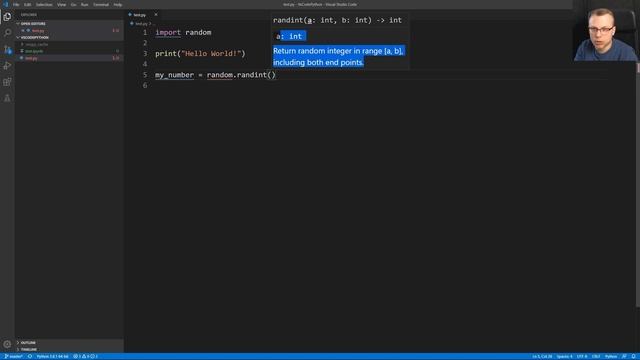640x360 pixels.
Task: Click the EXPLORER panel title
Action: point(29,15)
